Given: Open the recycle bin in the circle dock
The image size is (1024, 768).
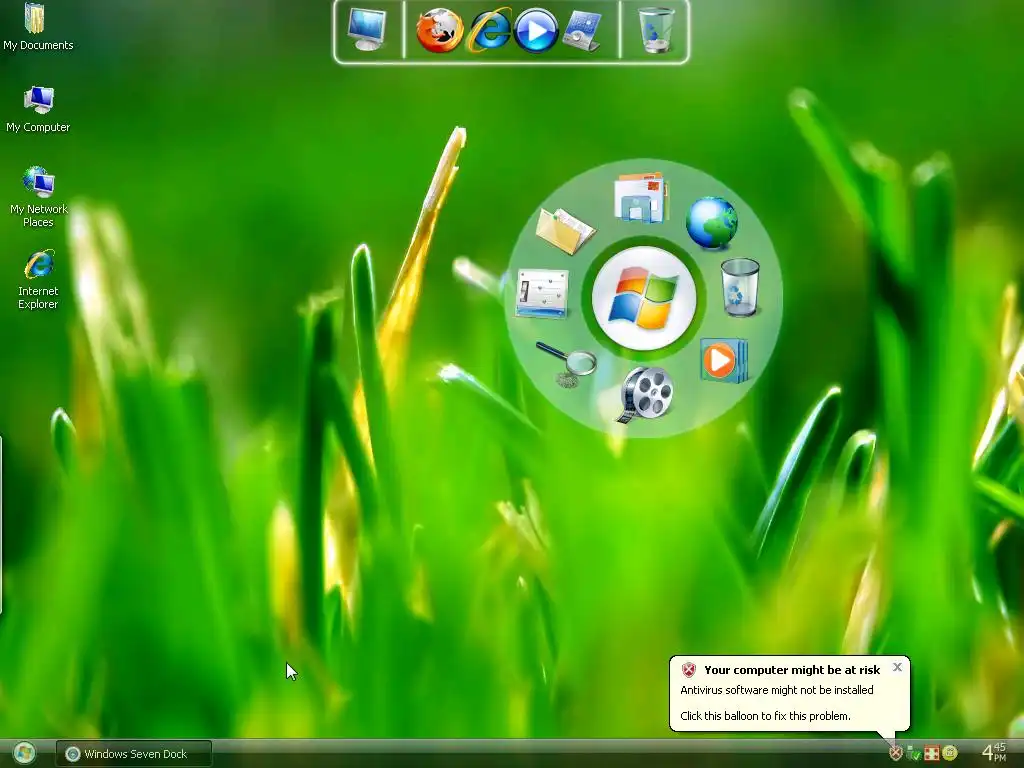Looking at the screenshot, I should click(740, 287).
